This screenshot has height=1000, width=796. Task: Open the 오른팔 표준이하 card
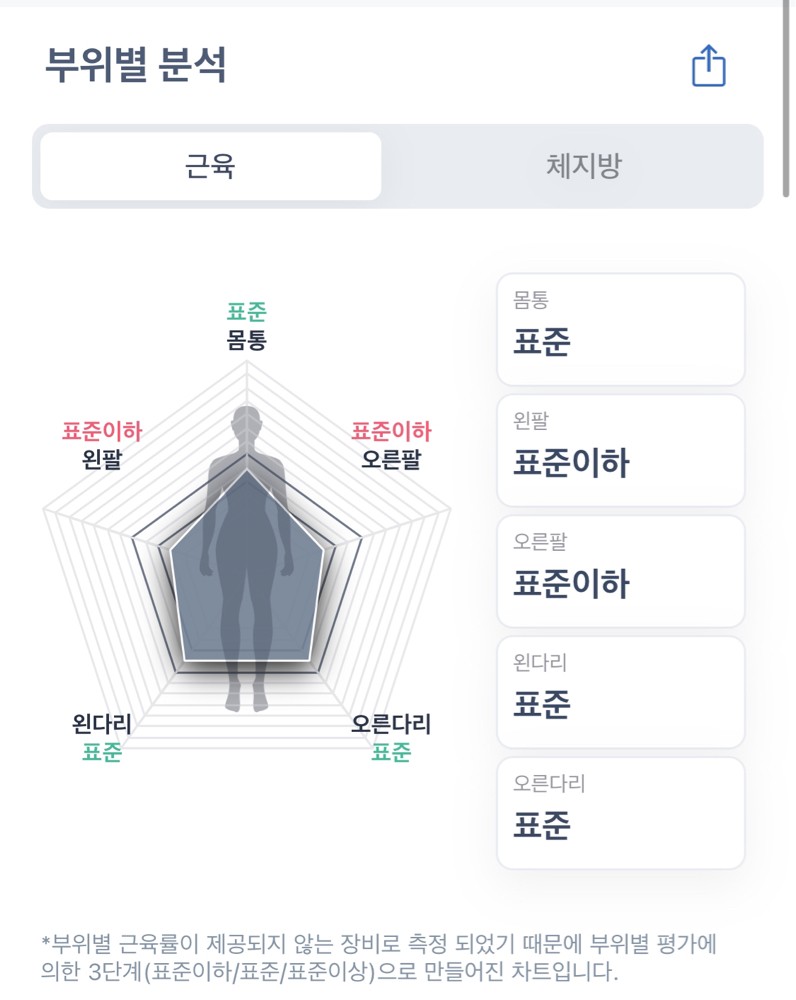pos(620,571)
